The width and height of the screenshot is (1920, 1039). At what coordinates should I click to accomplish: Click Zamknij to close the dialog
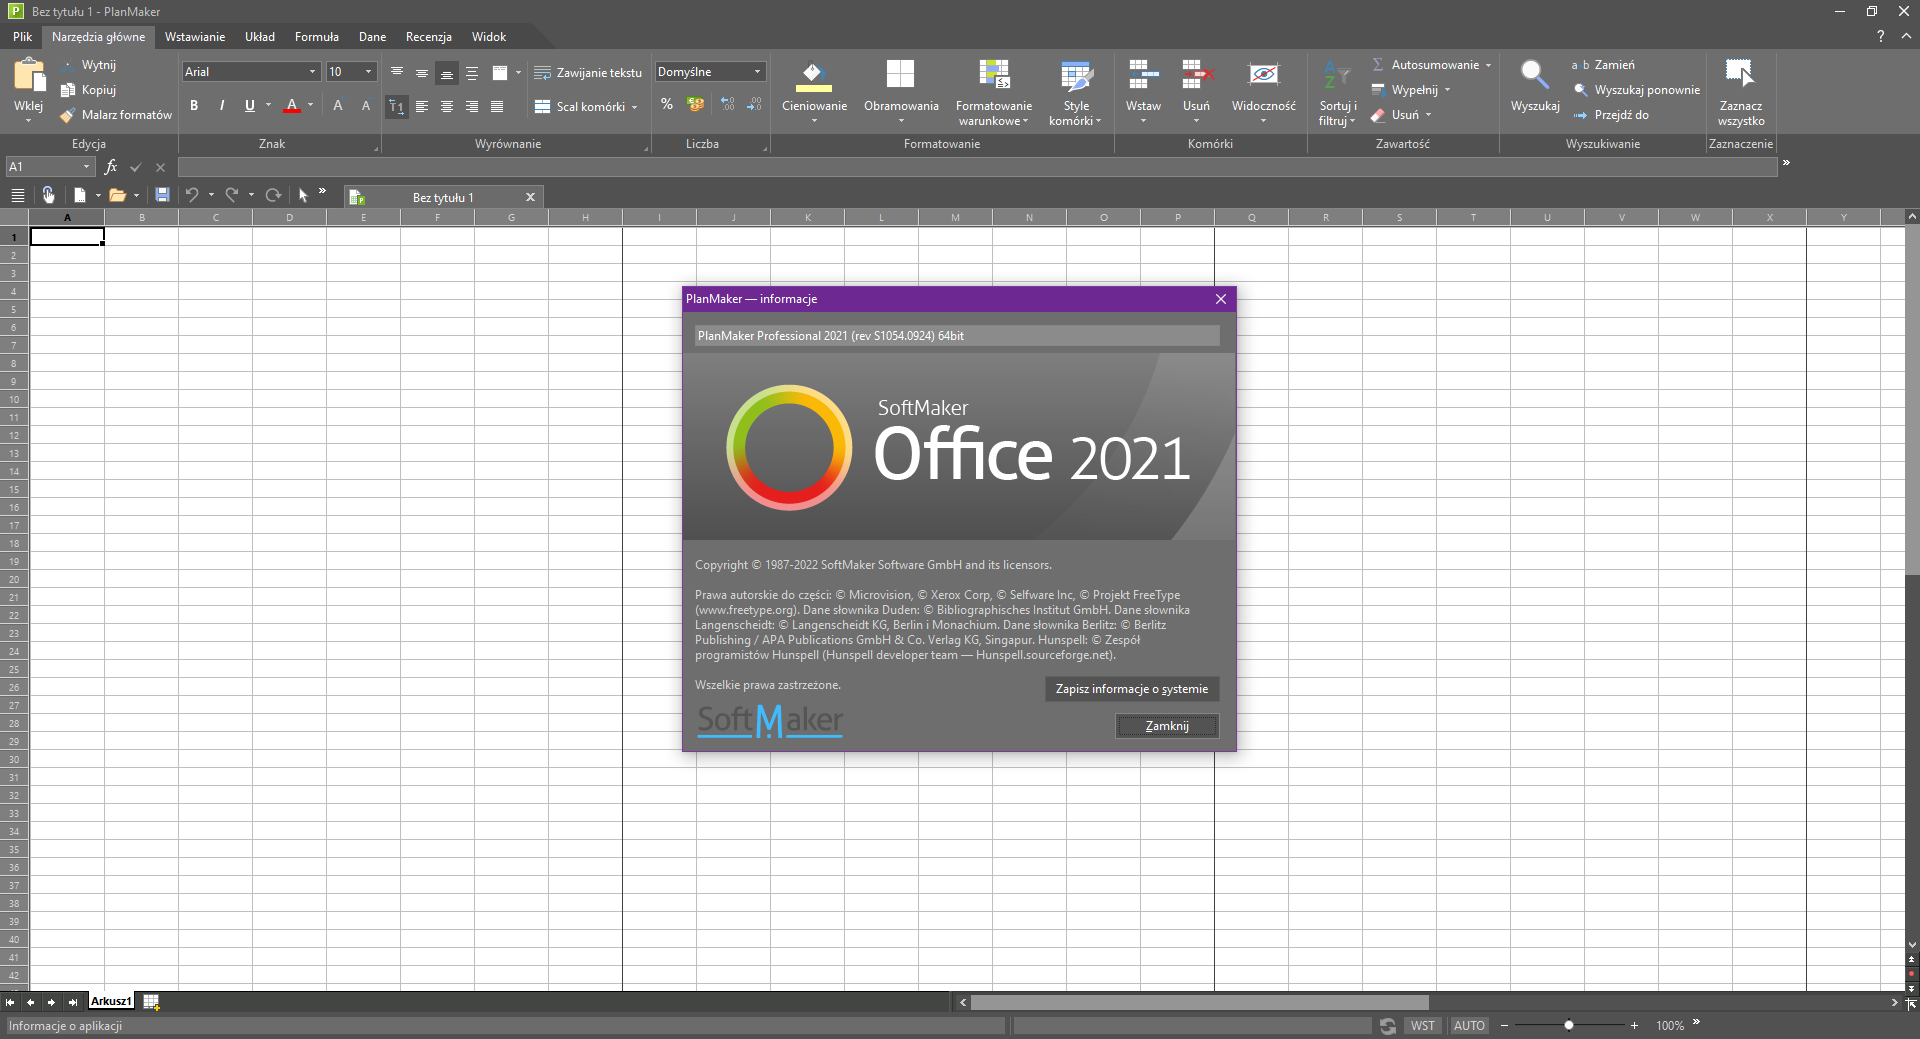[x=1167, y=726]
